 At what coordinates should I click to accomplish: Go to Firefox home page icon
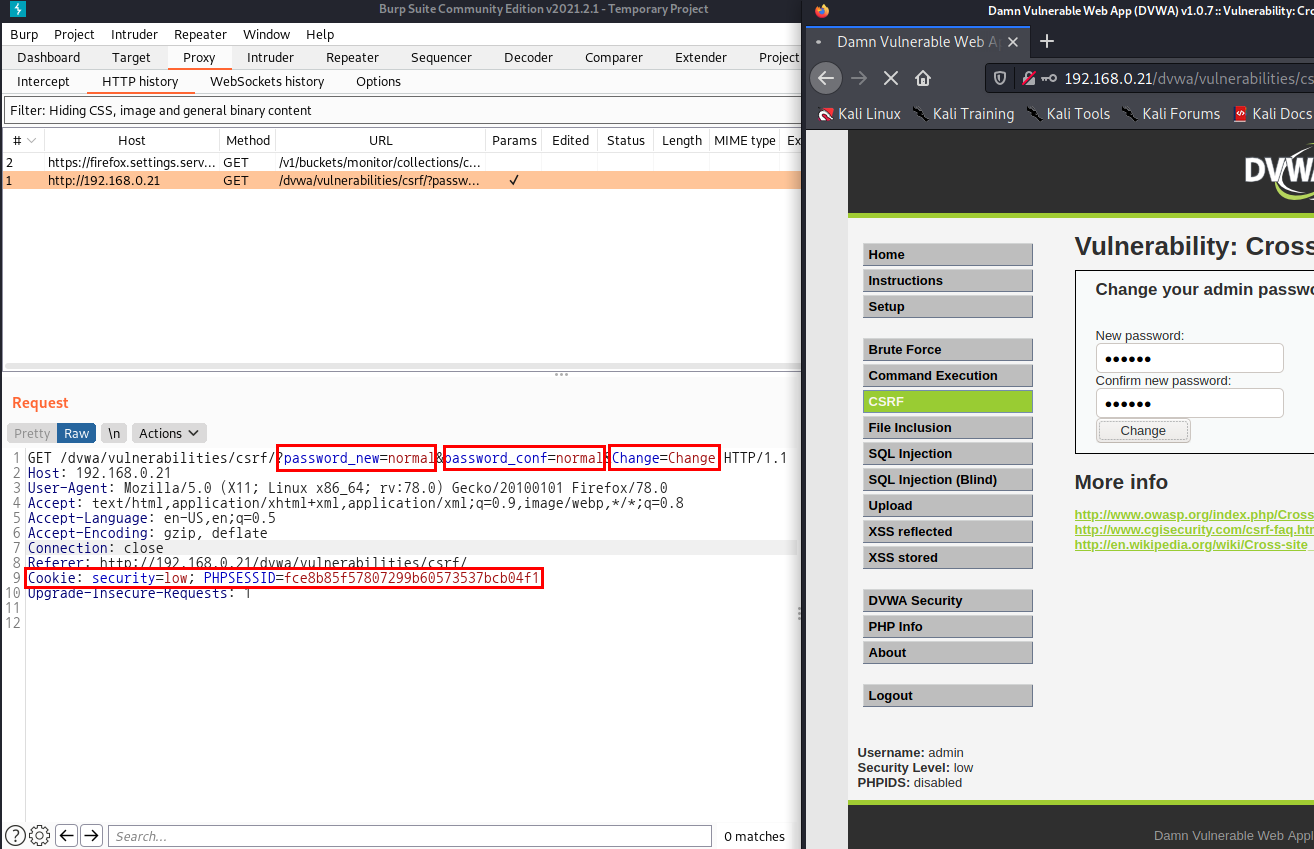tap(923, 78)
